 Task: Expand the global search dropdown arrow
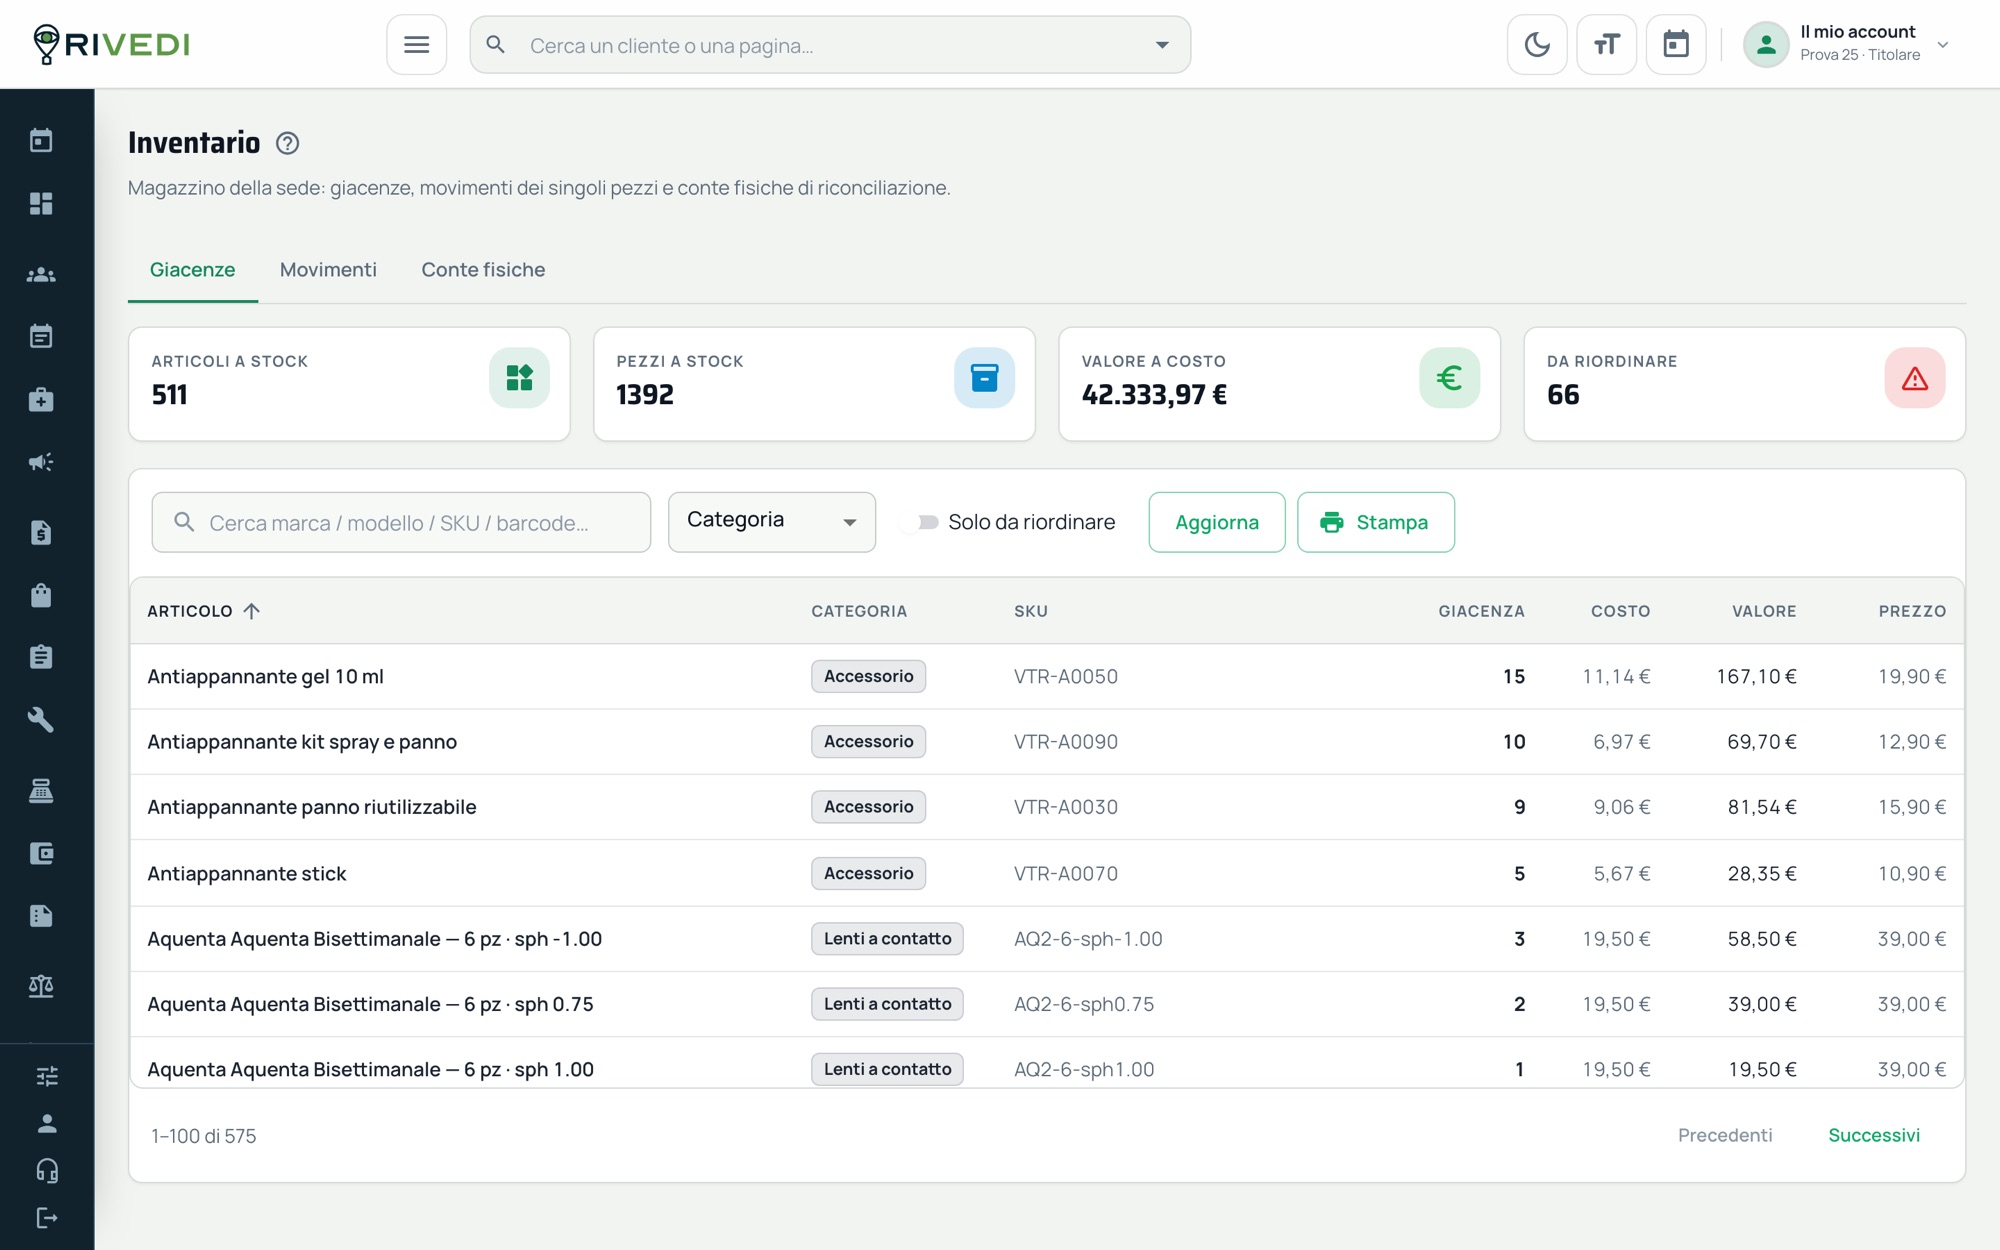click(1162, 45)
